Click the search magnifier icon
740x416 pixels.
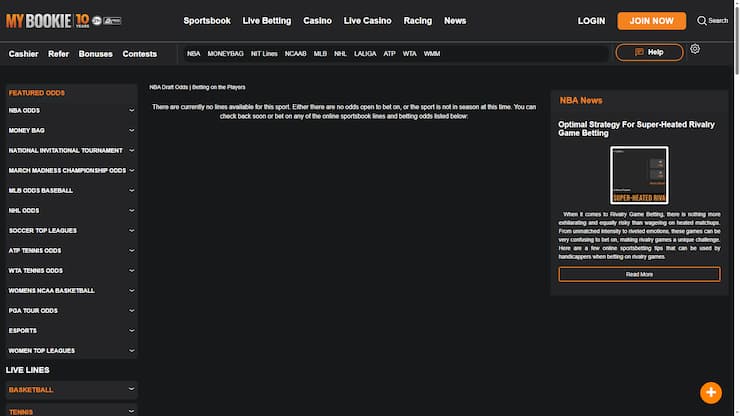click(x=702, y=21)
